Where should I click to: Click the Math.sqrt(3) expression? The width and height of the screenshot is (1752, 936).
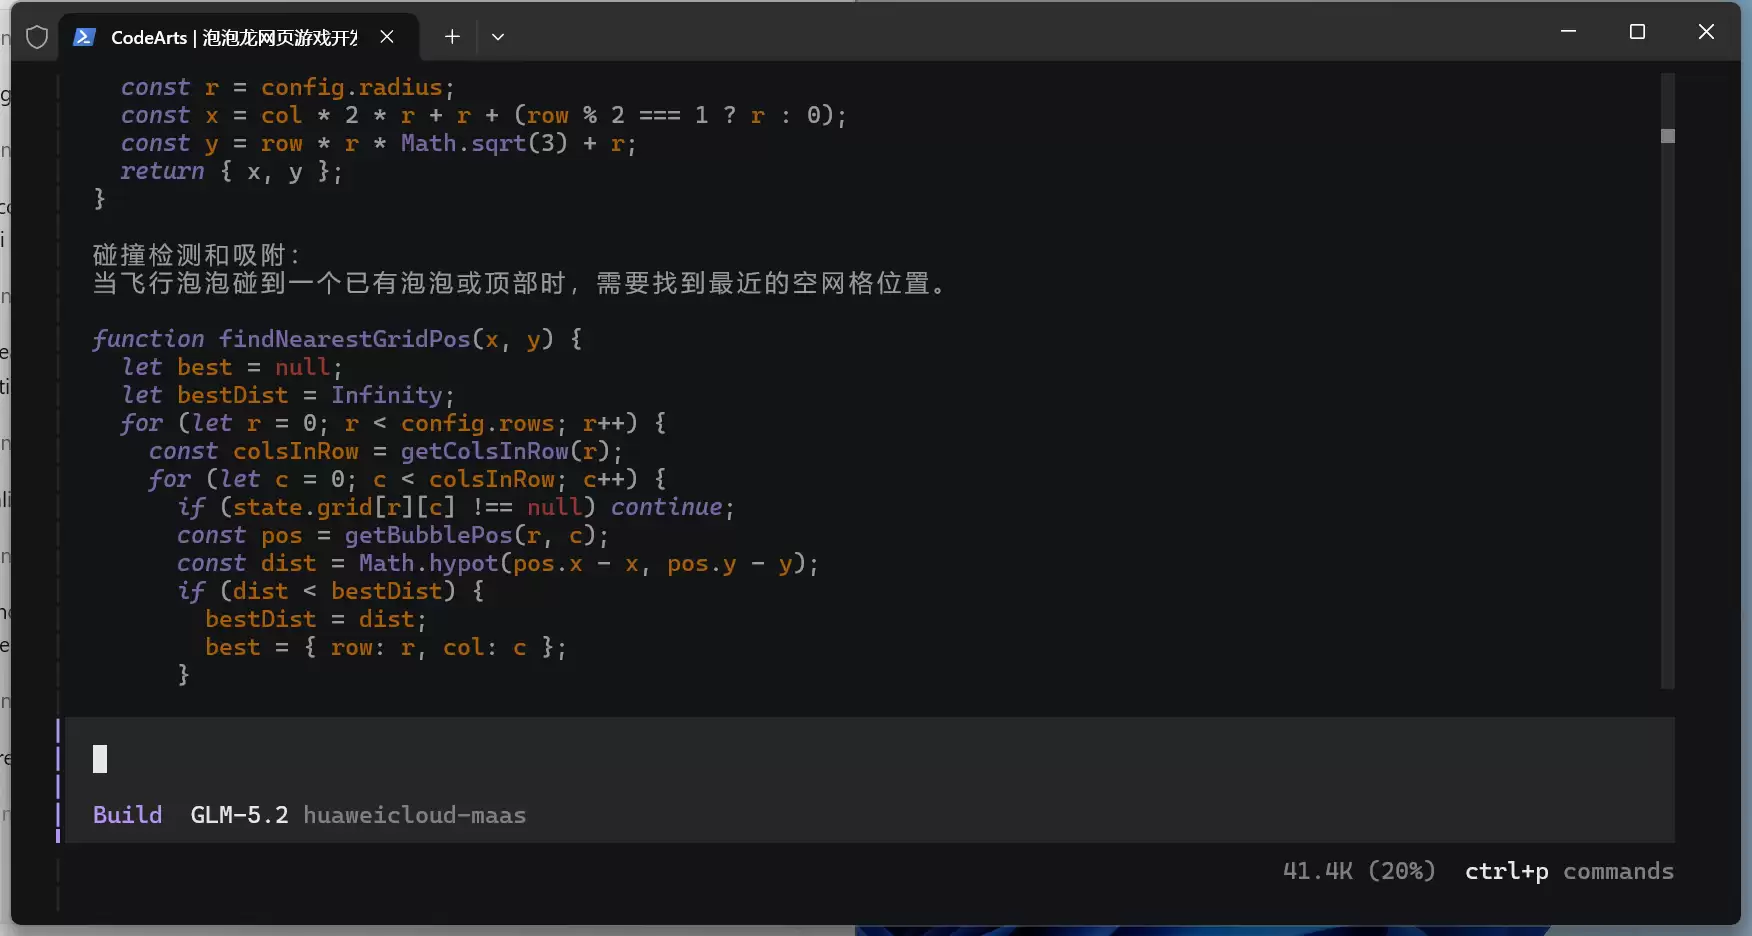coord(484,143)
